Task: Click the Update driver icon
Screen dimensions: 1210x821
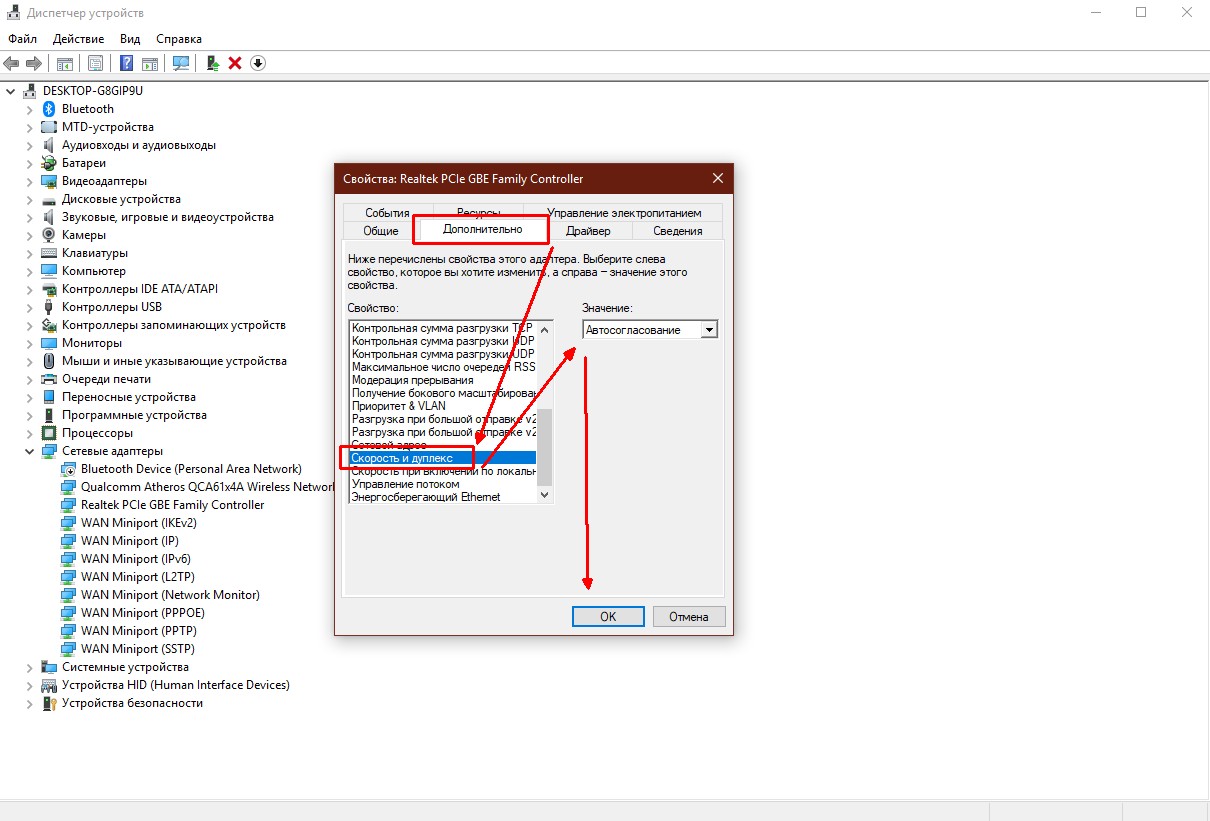Action: click(213, 63)
